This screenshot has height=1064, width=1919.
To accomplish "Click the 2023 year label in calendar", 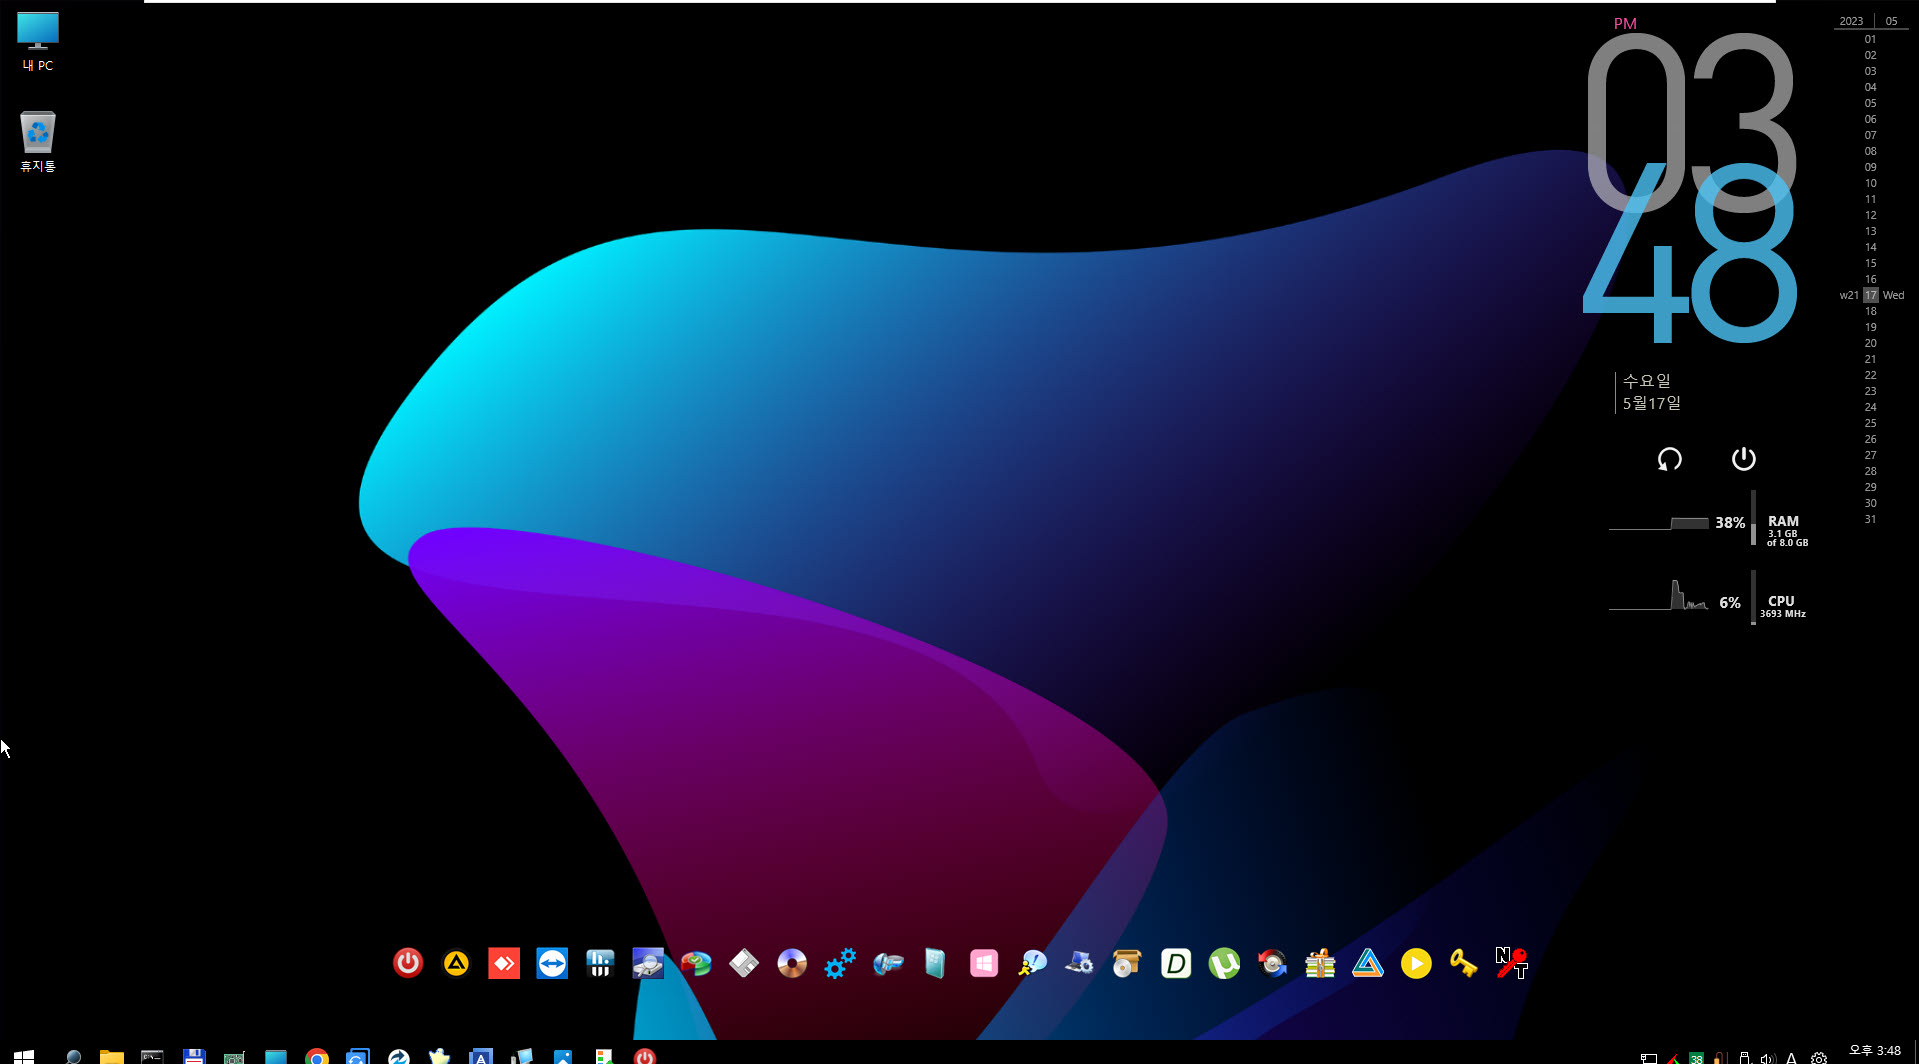I will 1851,21.
